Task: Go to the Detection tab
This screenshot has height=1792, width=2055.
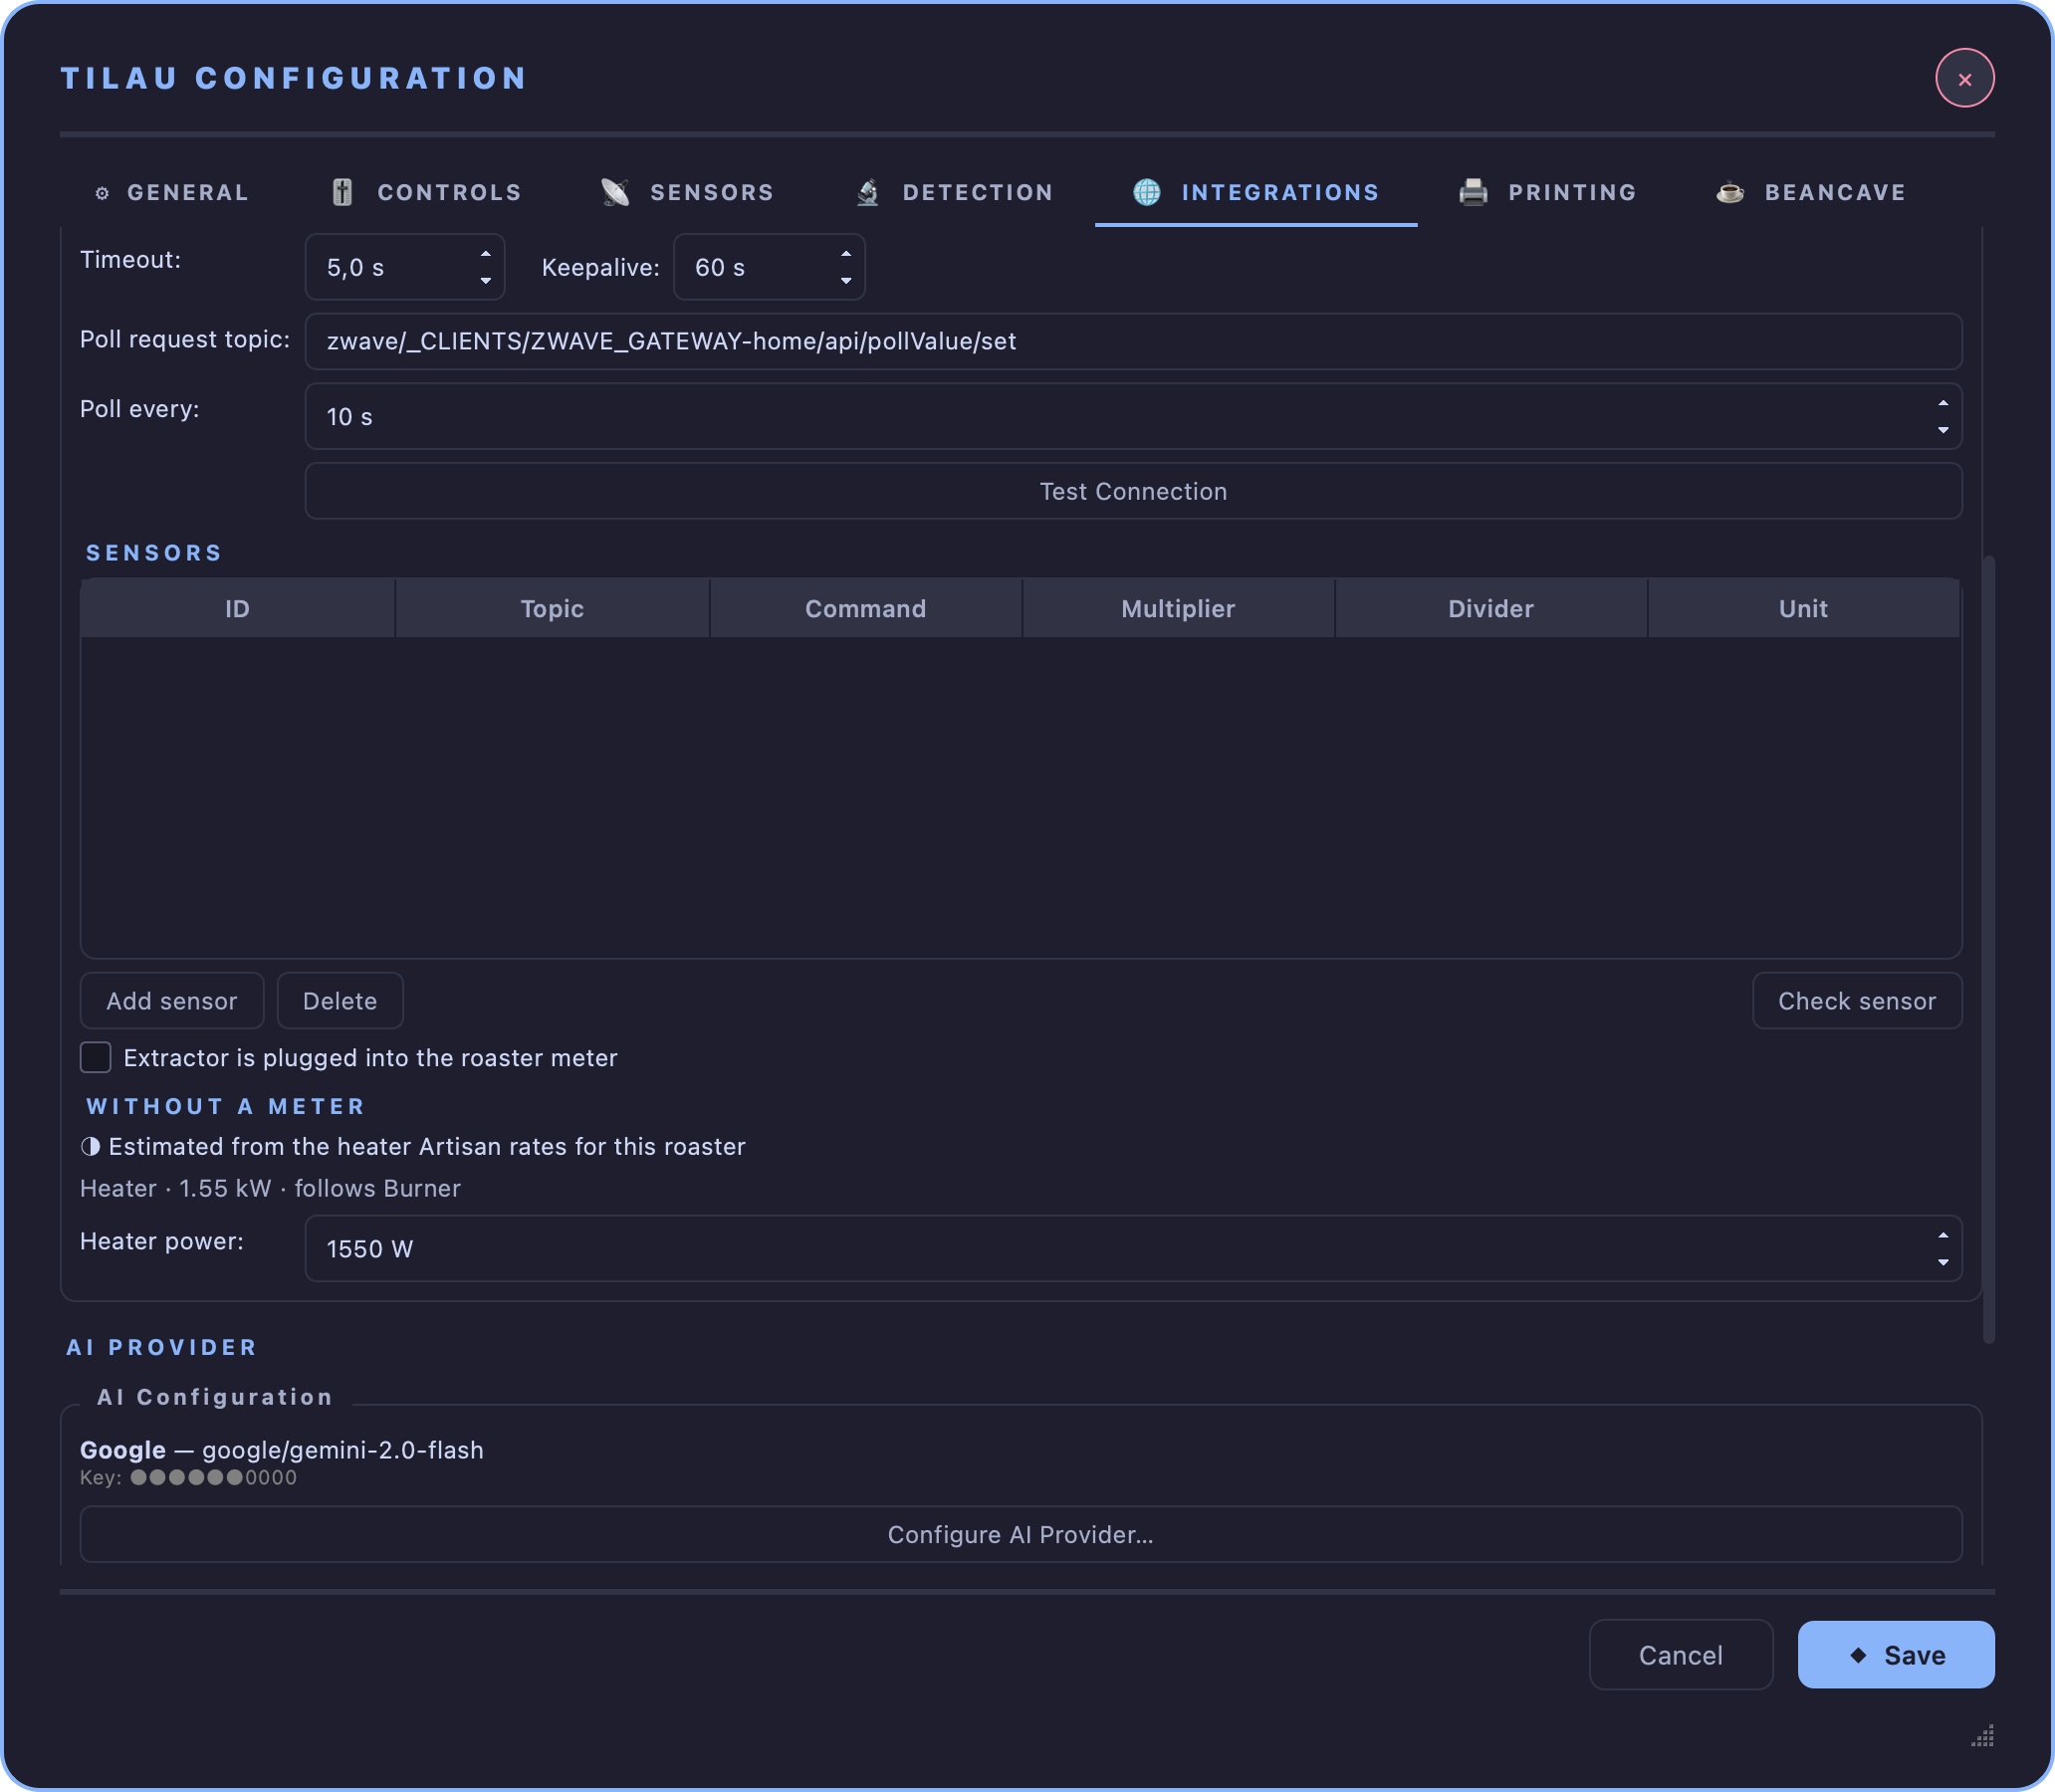Action: 955,192
